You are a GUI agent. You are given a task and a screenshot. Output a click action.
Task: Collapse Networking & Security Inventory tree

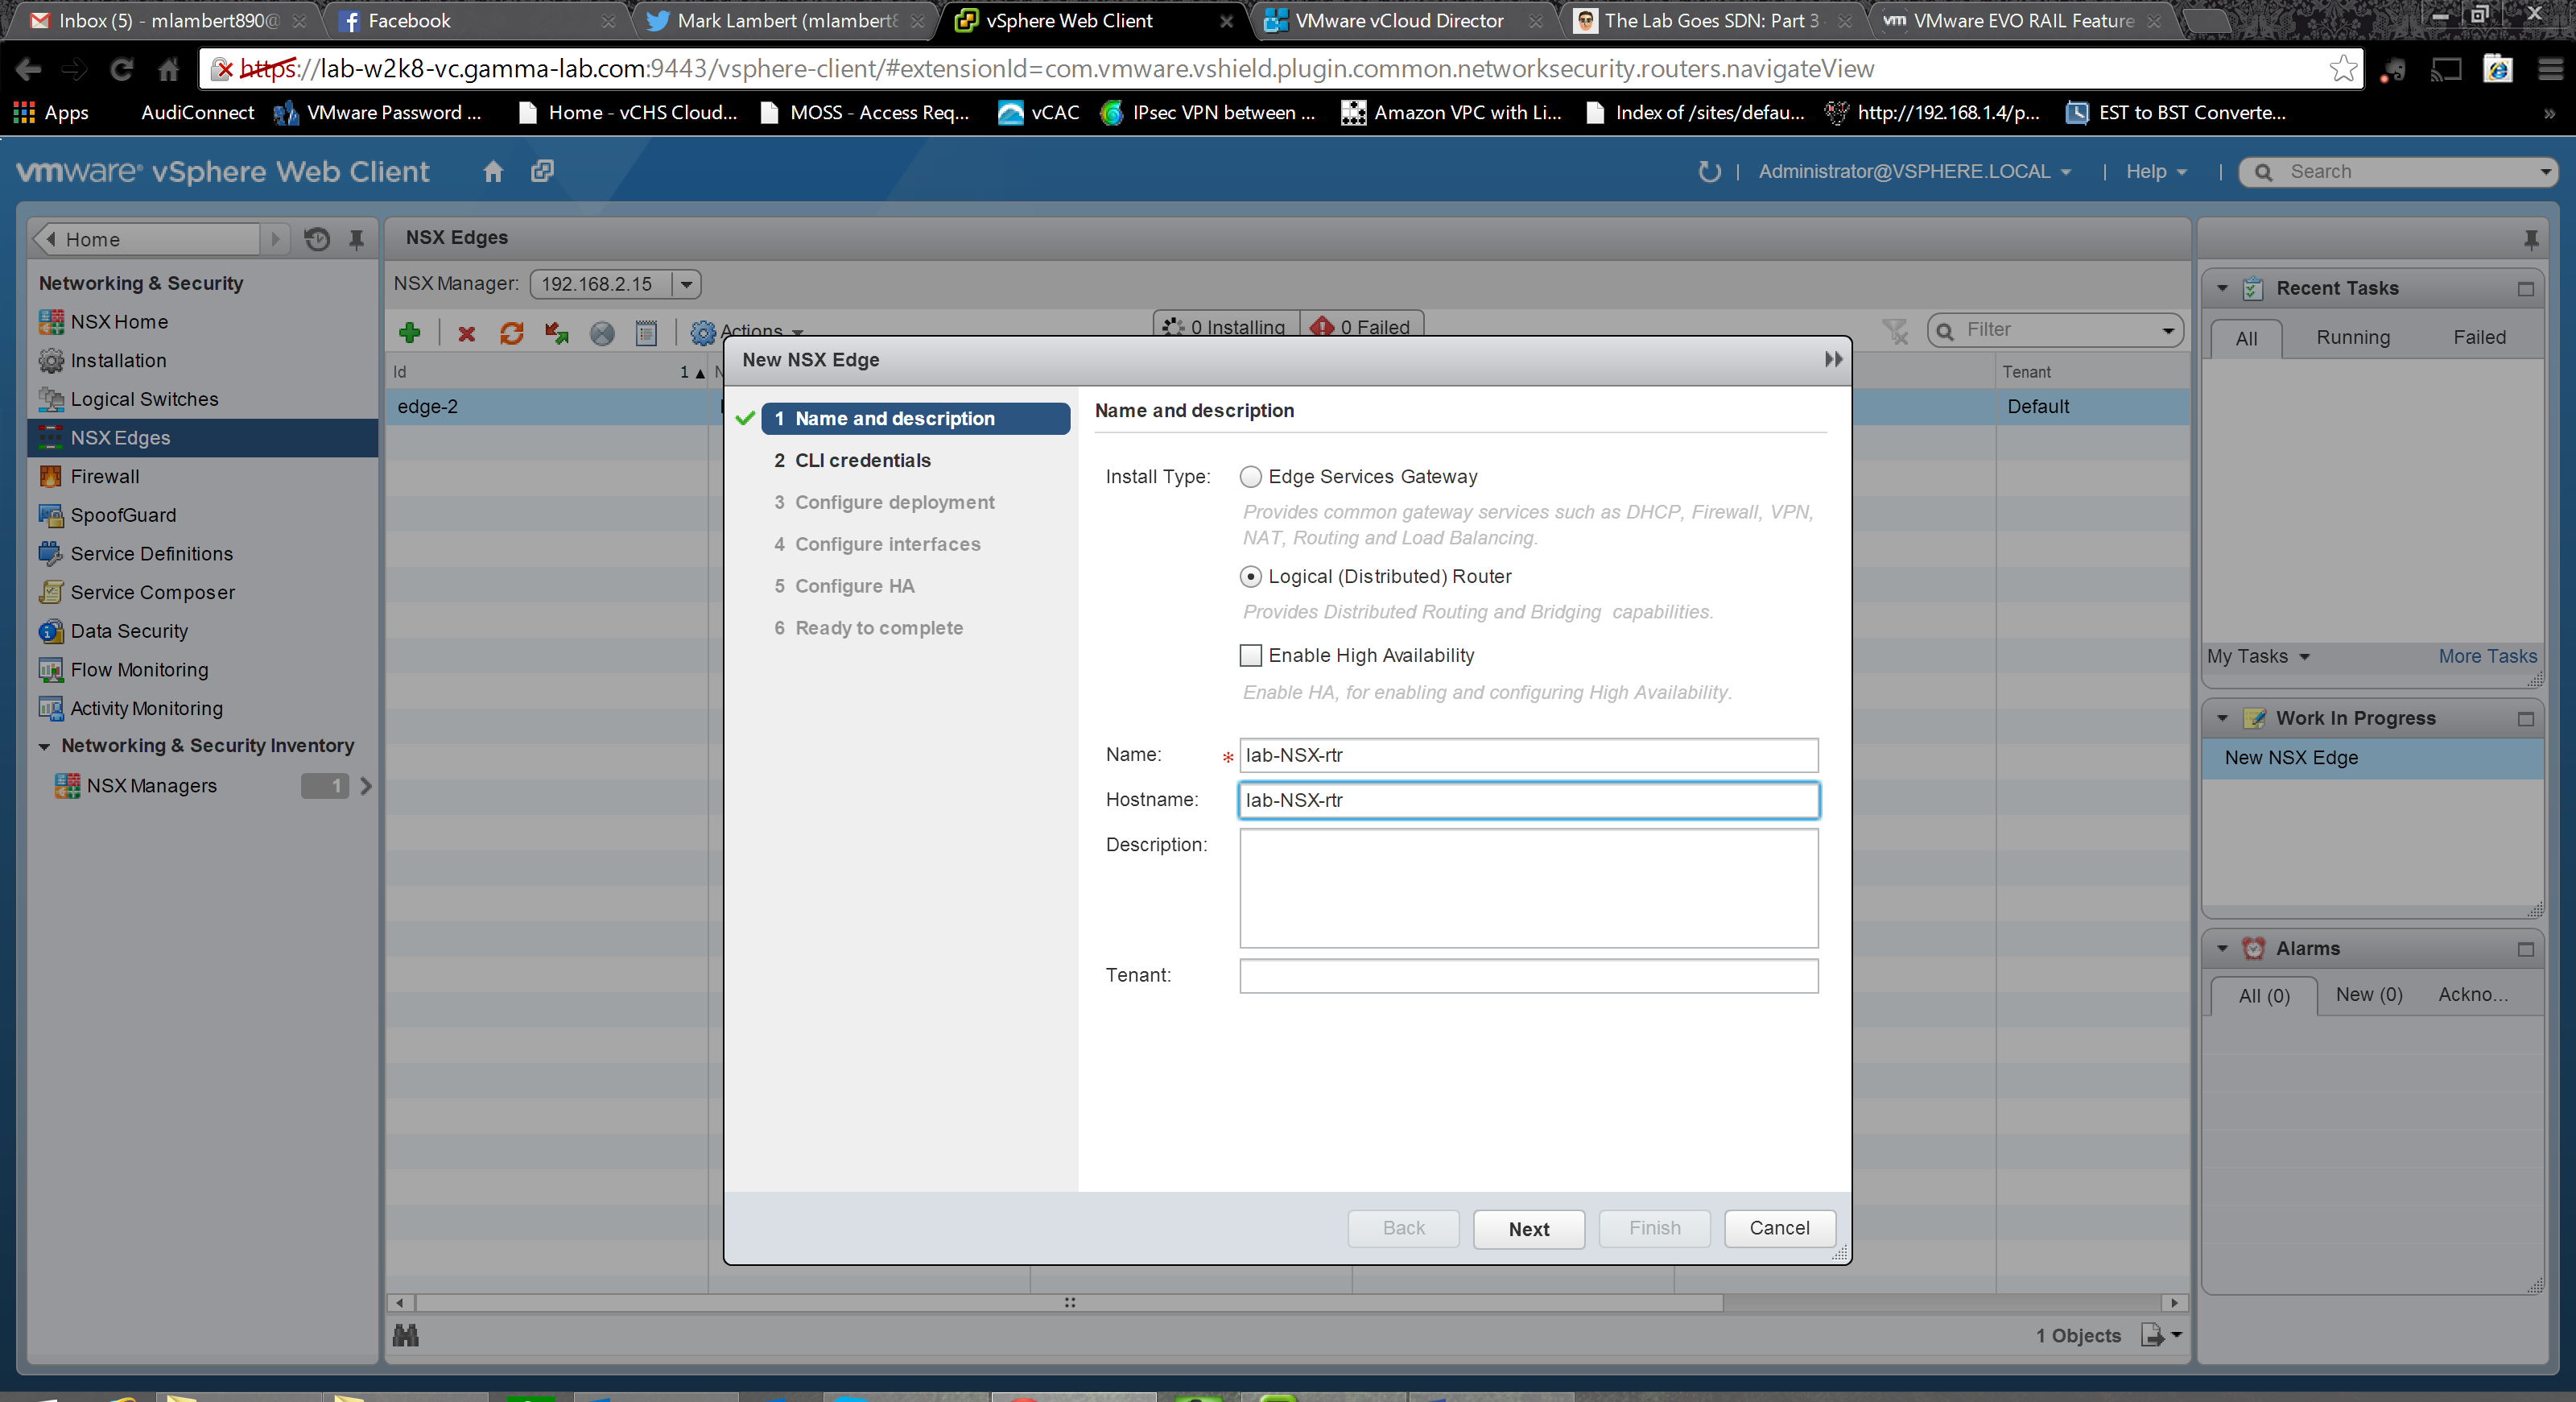coord(44,746)
